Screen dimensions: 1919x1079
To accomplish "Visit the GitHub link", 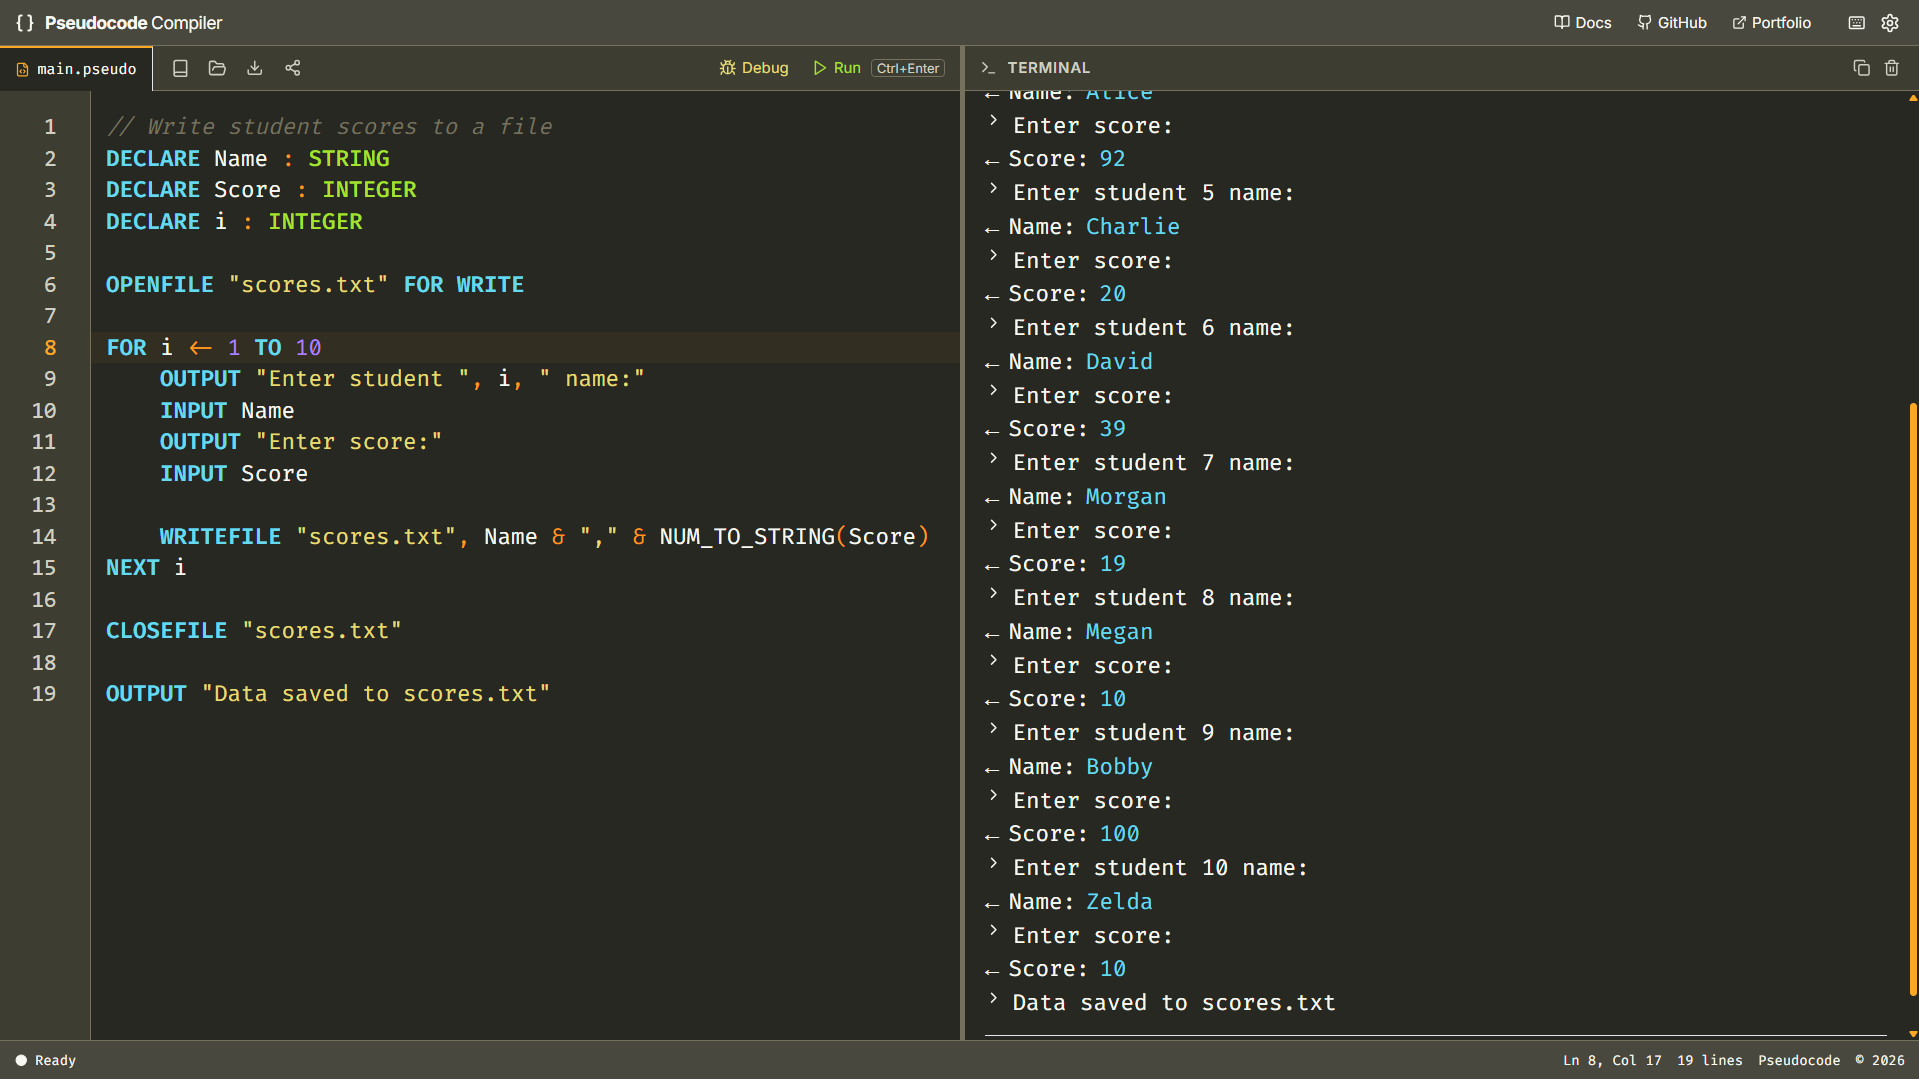I will tap(1672, 22).
